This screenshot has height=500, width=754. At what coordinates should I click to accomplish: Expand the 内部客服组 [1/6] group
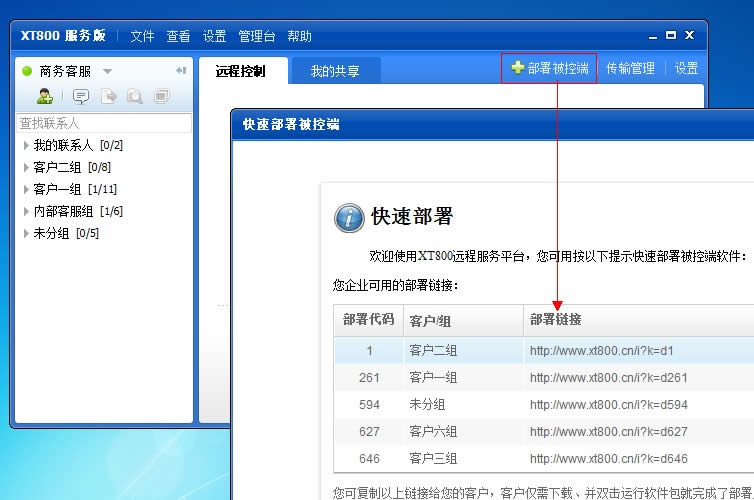click(26, 212)
